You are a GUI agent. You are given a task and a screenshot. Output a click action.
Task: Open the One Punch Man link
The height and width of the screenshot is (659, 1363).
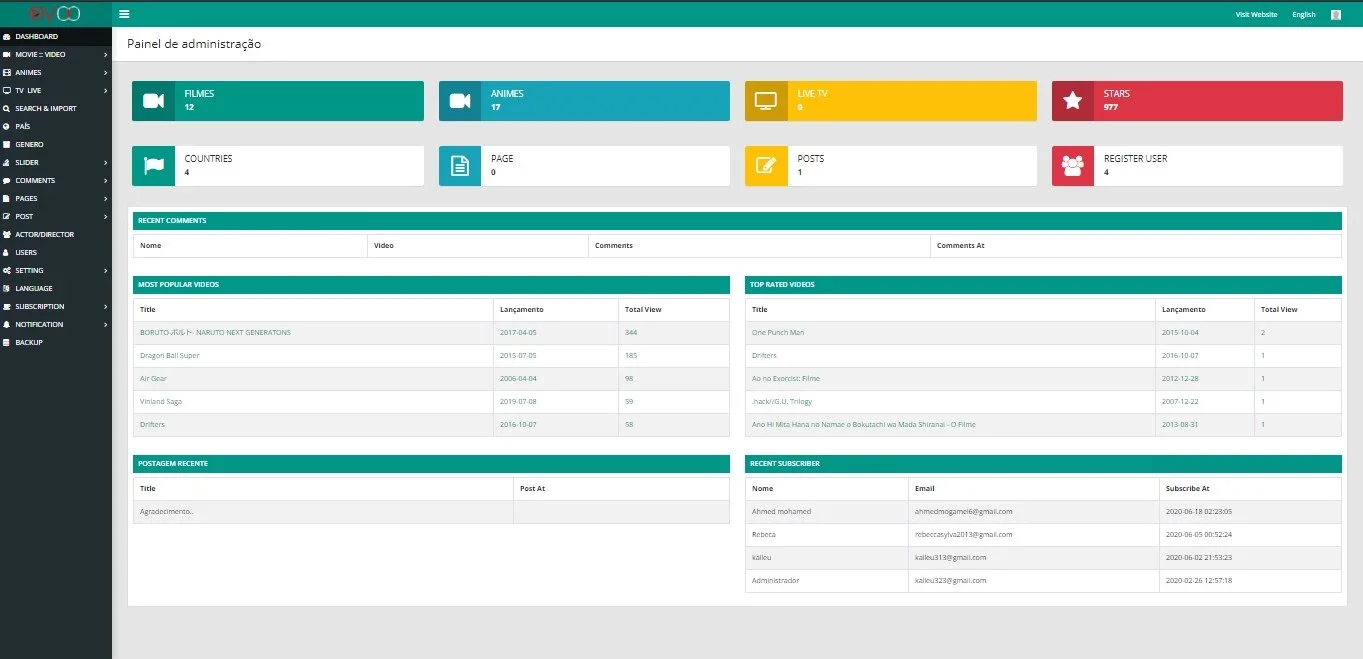coord(778,333)
